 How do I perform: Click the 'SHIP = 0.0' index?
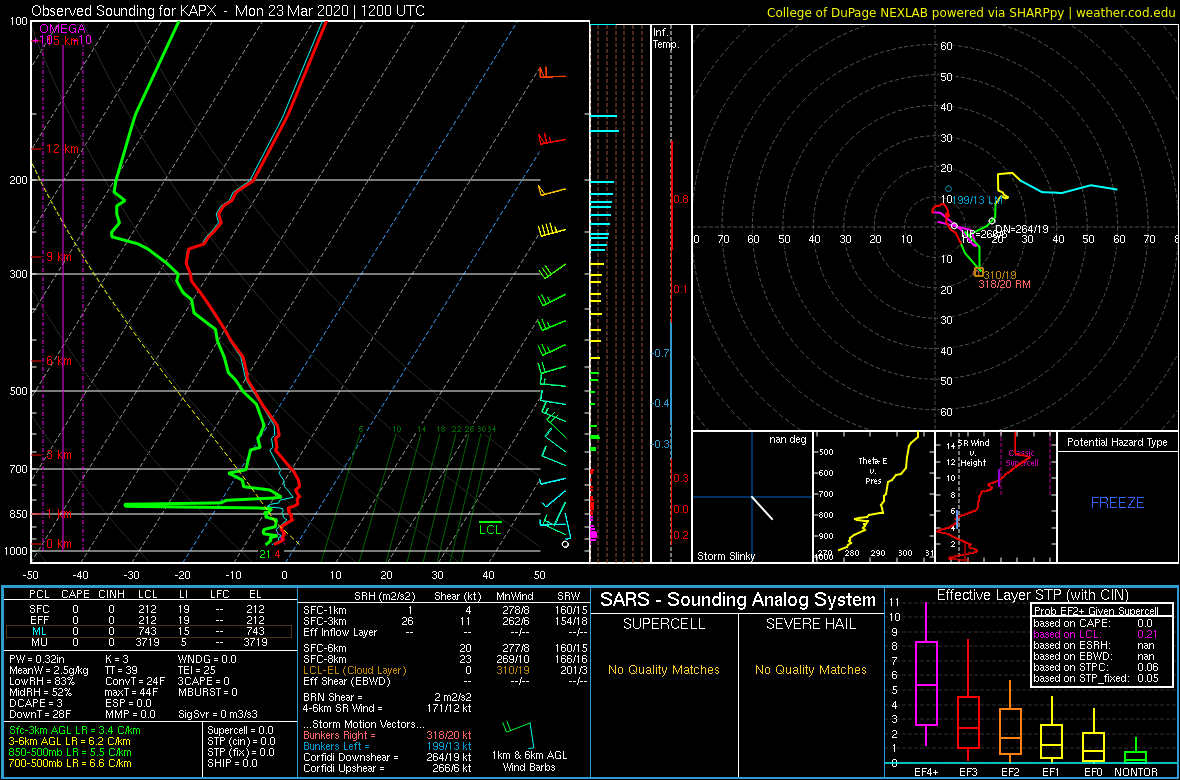(233, 763)
